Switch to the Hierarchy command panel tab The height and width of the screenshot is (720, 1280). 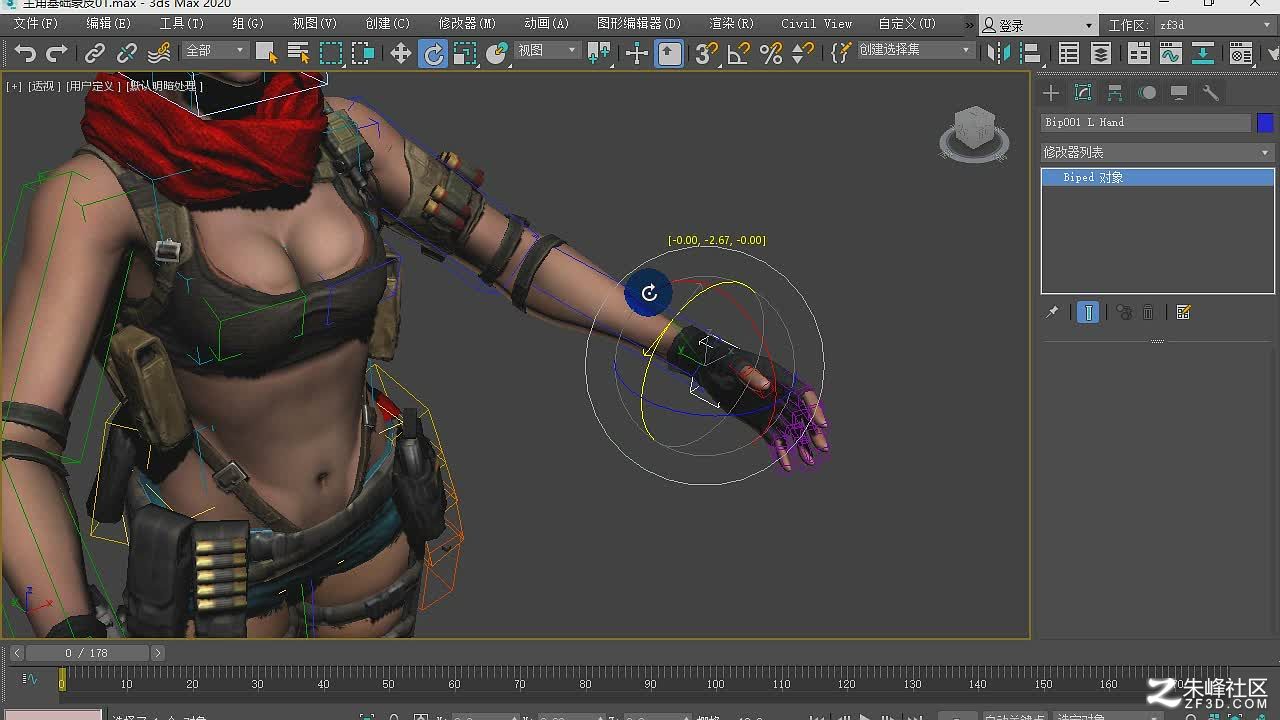[1115, 93]
